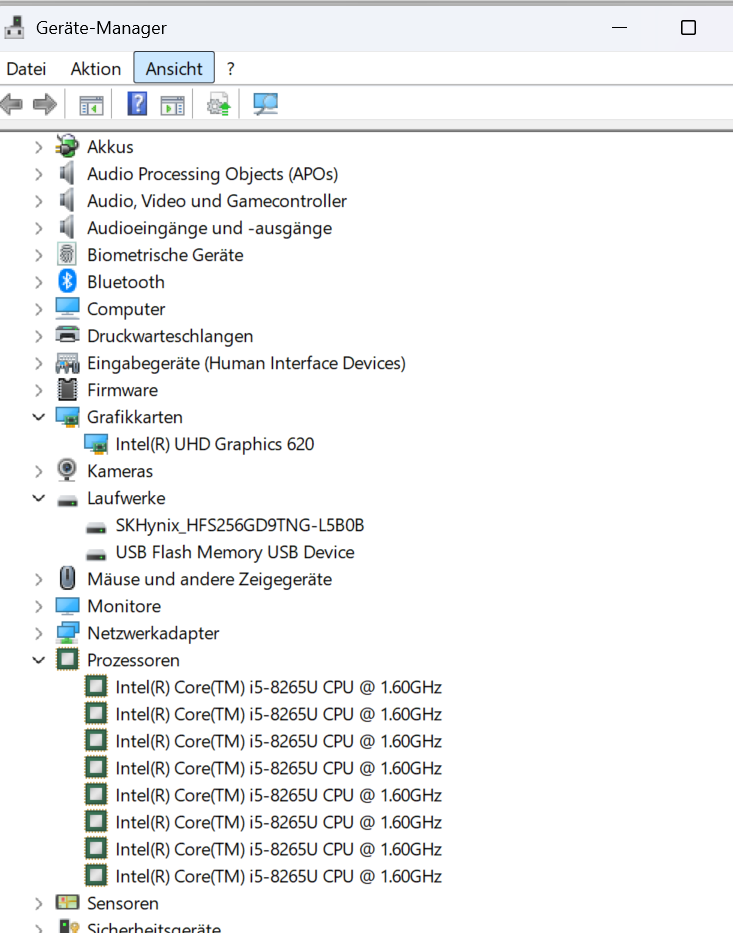Click the Mäuse und andere Zeigegeräte mouse icon
733x933 pixels.
[67, 578]
